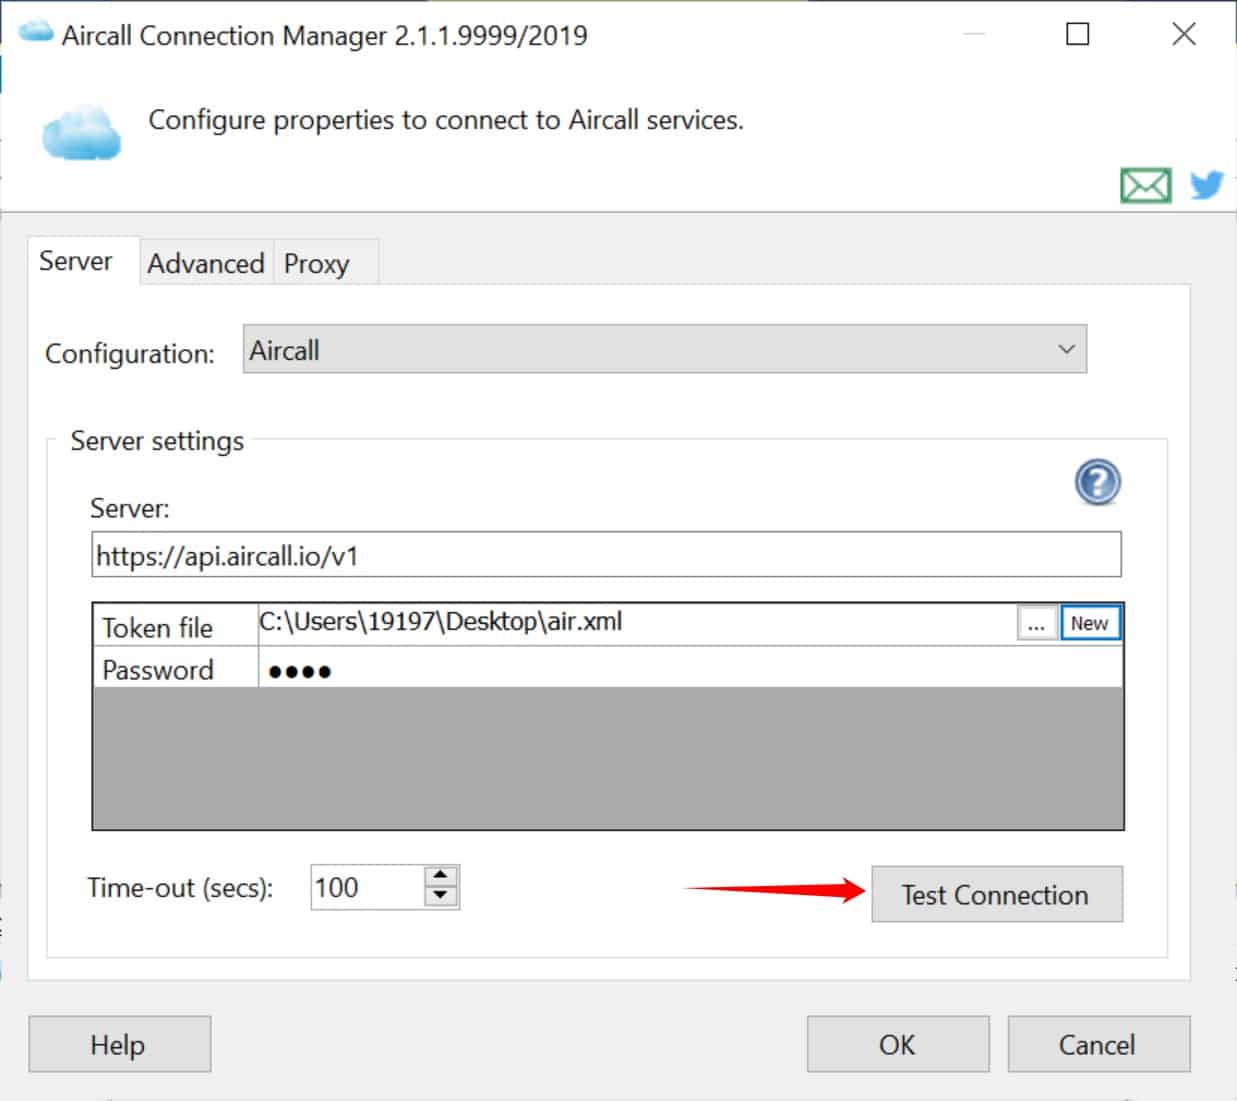Click the Test Connection button
This screenshot has height=1101, width=1237.
[997, 894]
